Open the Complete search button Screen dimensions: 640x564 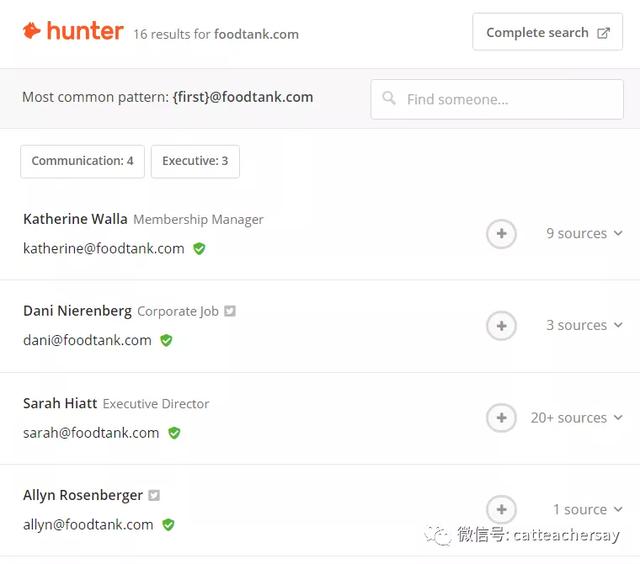547,33
